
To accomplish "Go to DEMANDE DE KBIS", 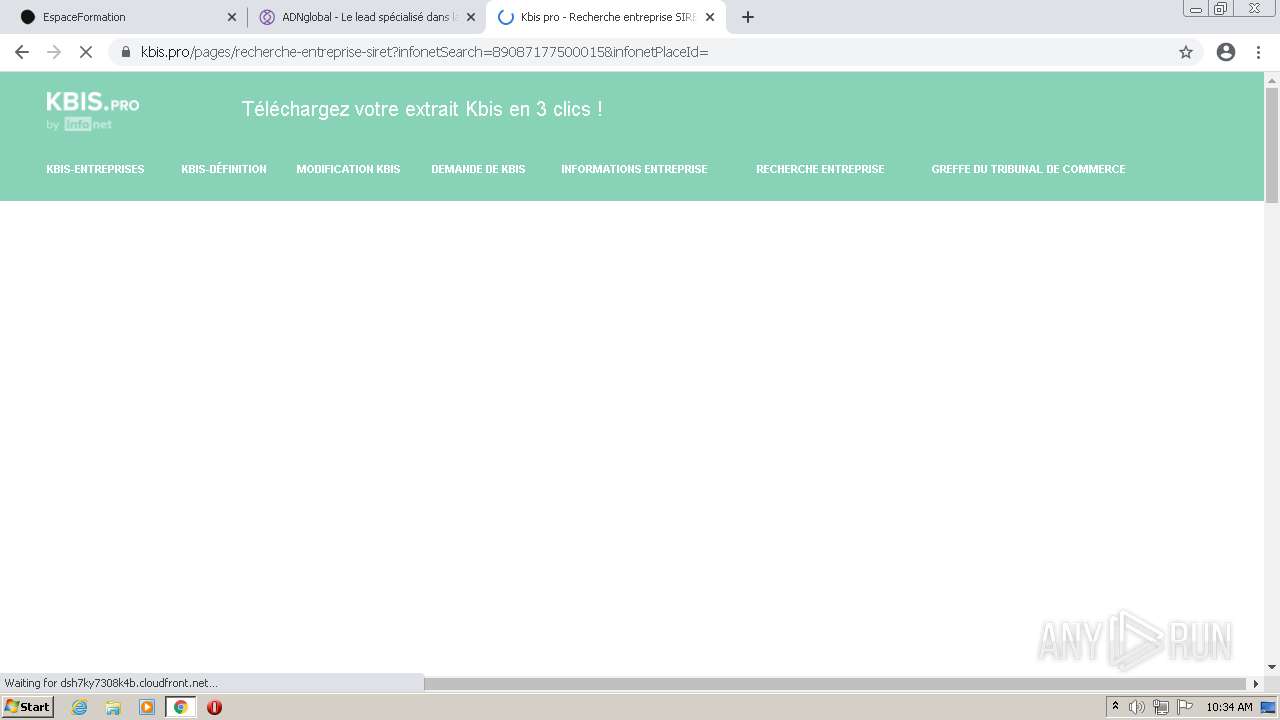I will coord(478,169).
